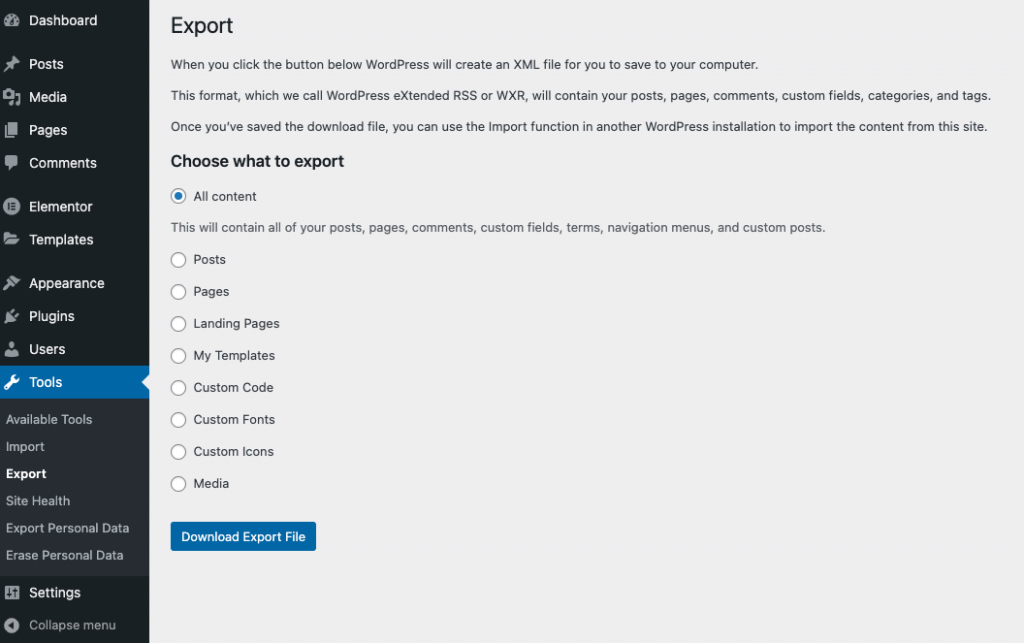Click the Dashboard gauge icon
This screenshot has width=1024, height=643.
pyautogui.click(x=12, y=20)
